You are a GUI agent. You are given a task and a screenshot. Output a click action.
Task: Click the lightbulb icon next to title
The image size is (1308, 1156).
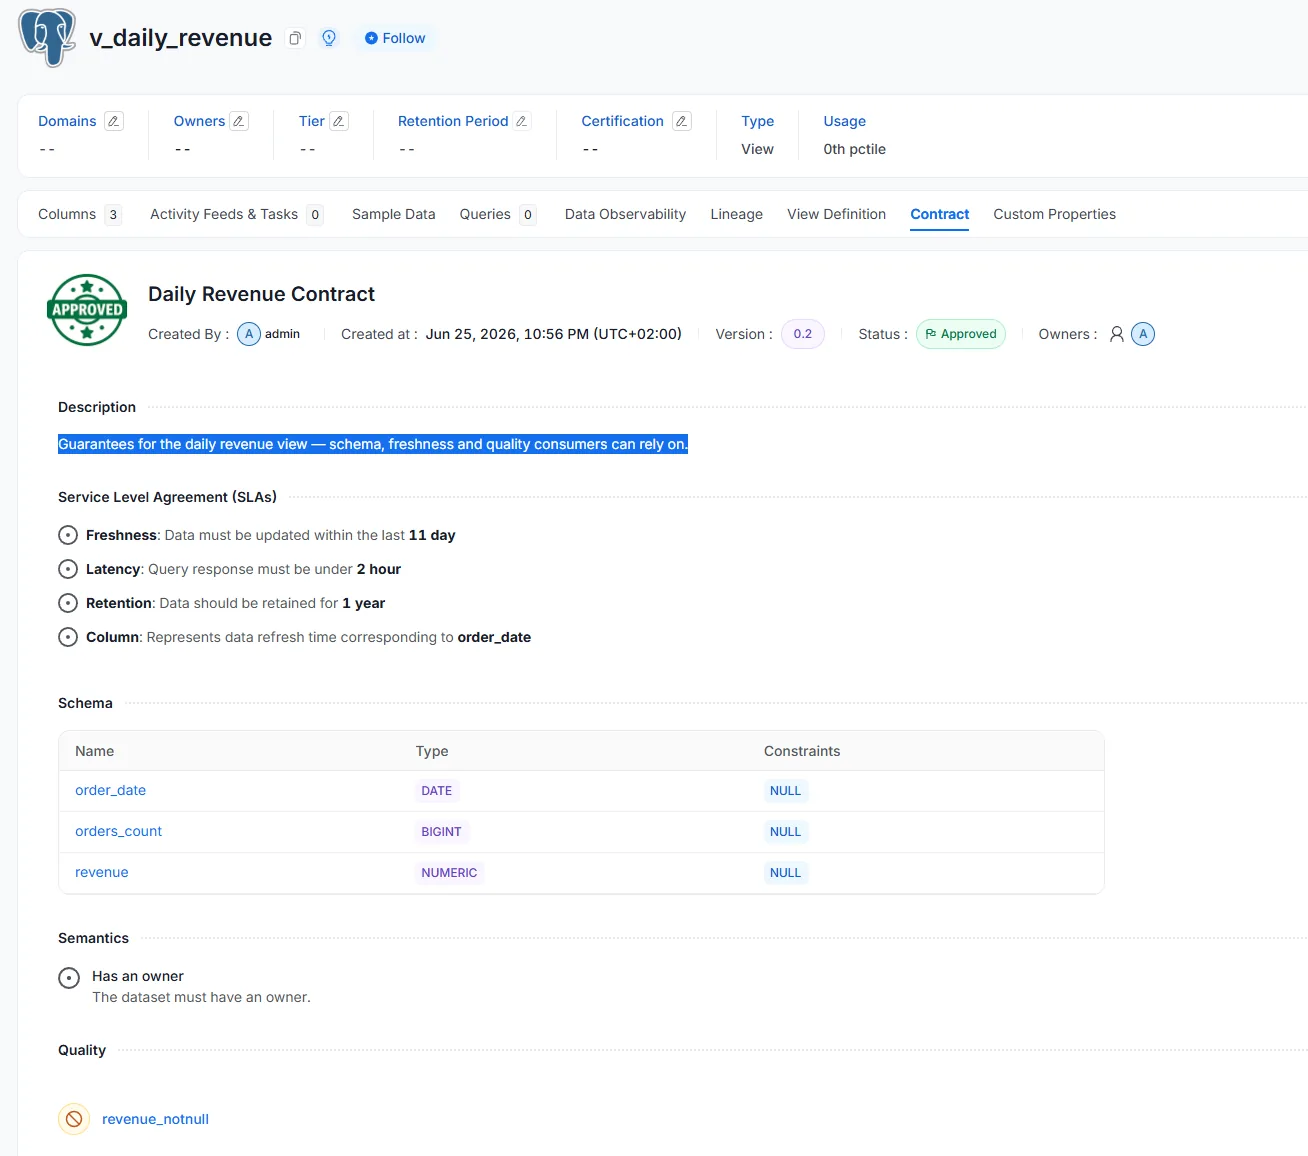pyautogui.click(x=329, y=38)
